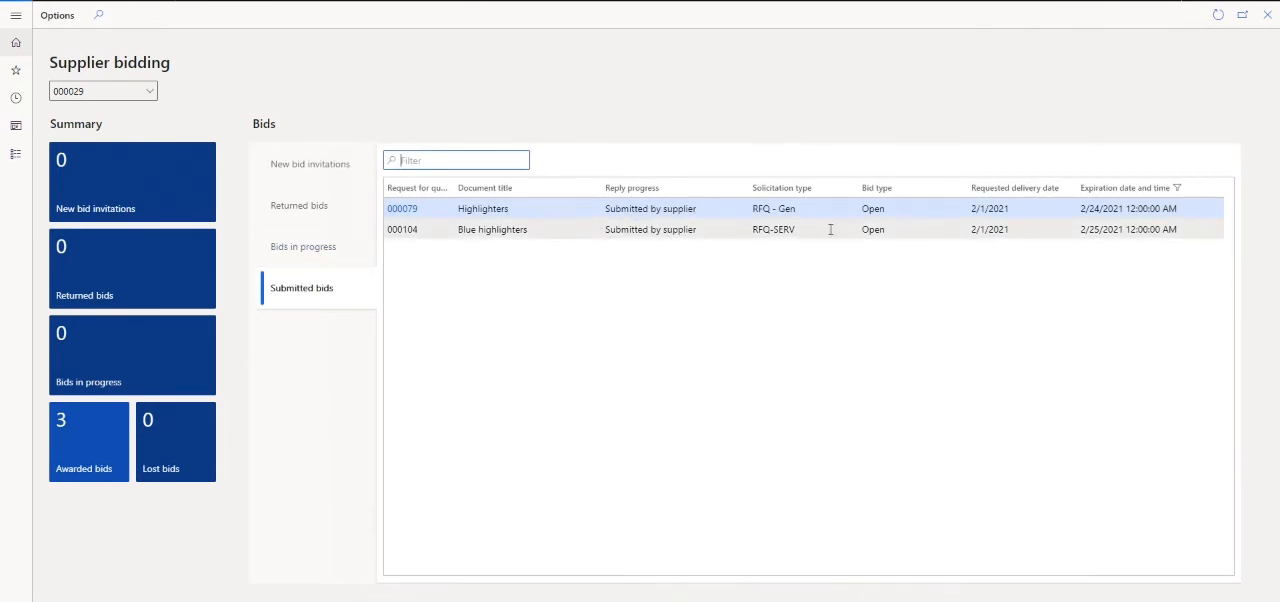Switch to Returned bids tab
Image resolution: width=1280 pixels, height=602 pixels.
coord(299,206)
